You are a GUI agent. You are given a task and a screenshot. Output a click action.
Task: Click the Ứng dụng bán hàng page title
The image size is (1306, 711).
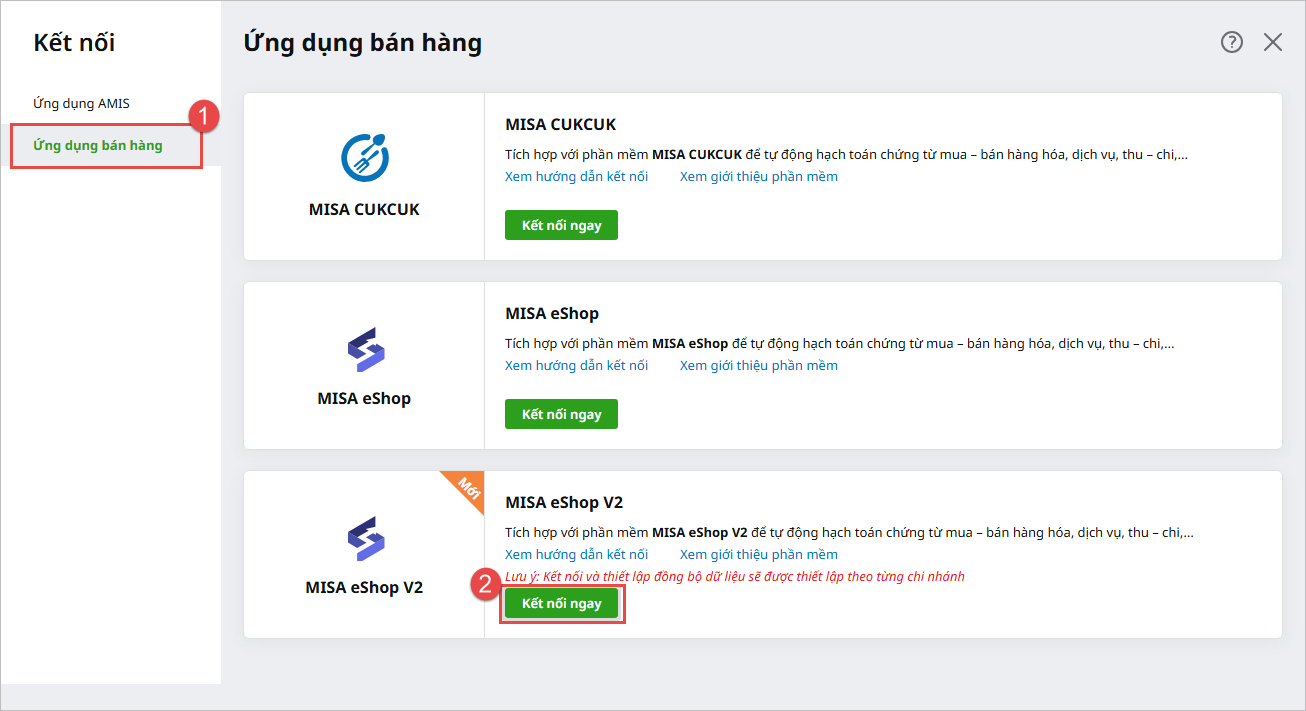pyautogui.click(x=363, y=43)
